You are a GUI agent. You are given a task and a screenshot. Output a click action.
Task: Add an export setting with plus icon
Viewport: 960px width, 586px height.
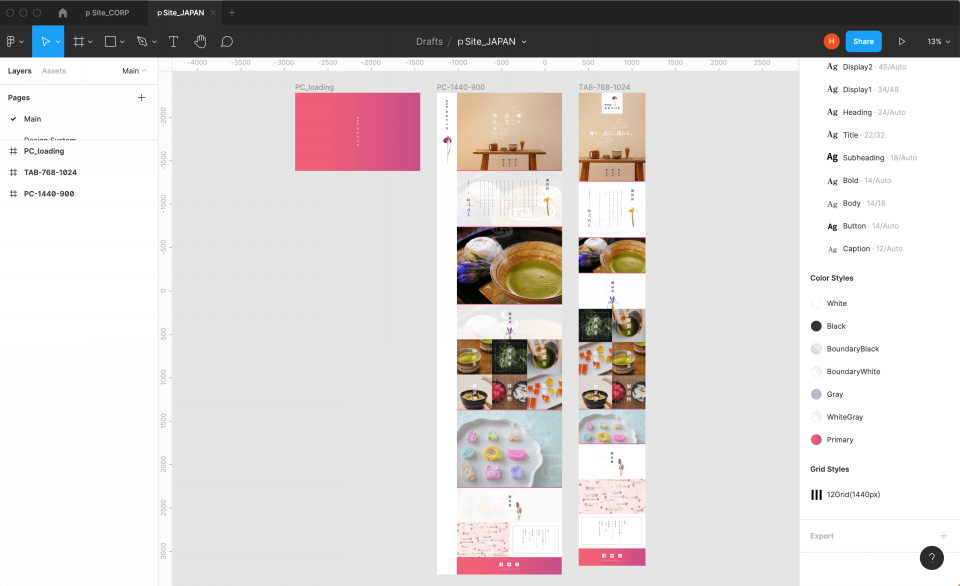[x=943, y=536]
